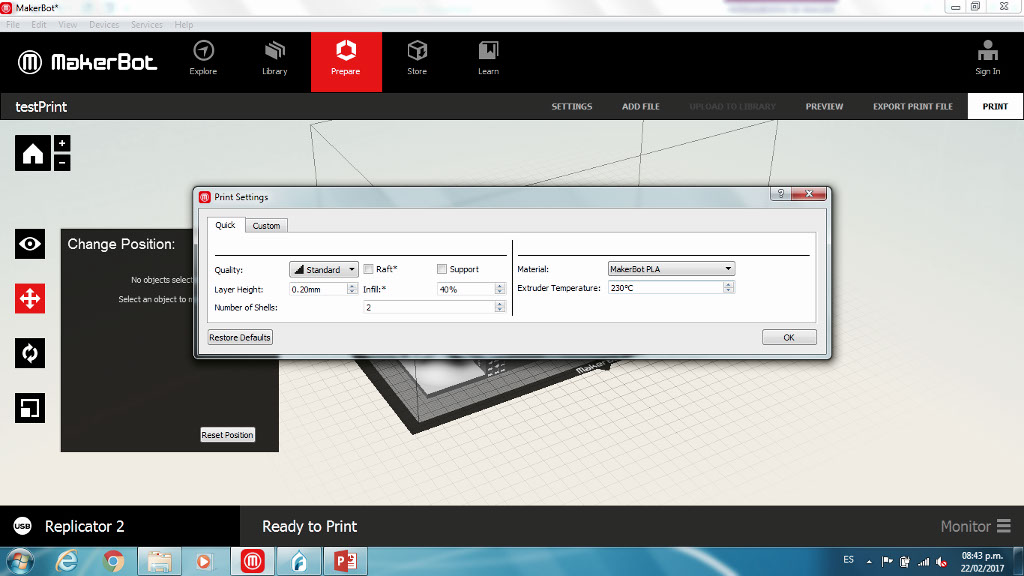Click the Sign In icon
Screen dimensions: 1024x576
click(x=987, y=58)
